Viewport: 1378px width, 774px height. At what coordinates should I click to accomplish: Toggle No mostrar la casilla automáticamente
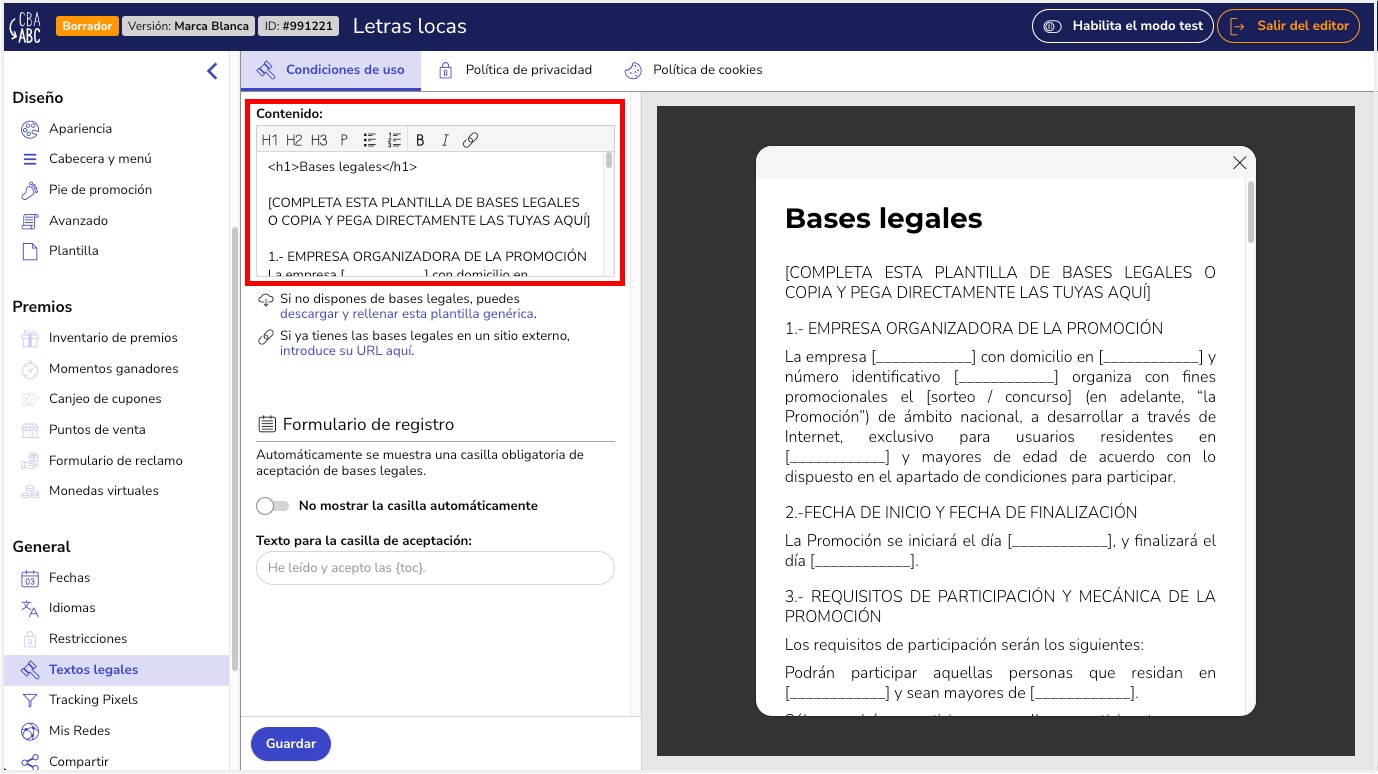(272, 506)
